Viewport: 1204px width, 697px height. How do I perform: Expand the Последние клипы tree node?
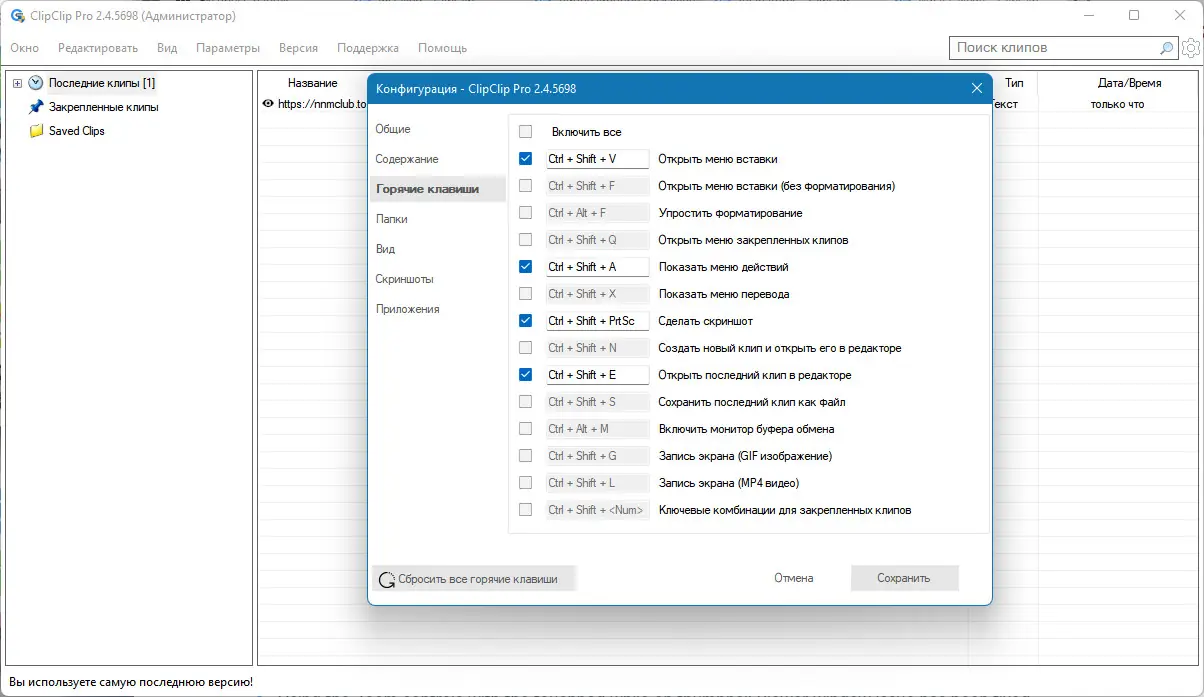pyautogui.click(x=17, y=83)
